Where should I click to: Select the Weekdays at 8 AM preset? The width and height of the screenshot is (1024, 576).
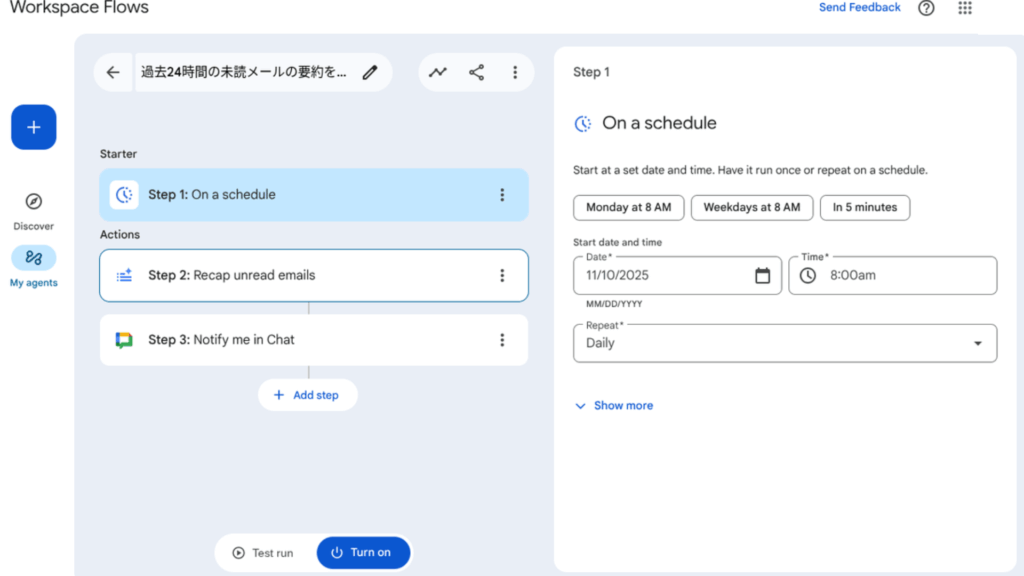pos(751,207)
